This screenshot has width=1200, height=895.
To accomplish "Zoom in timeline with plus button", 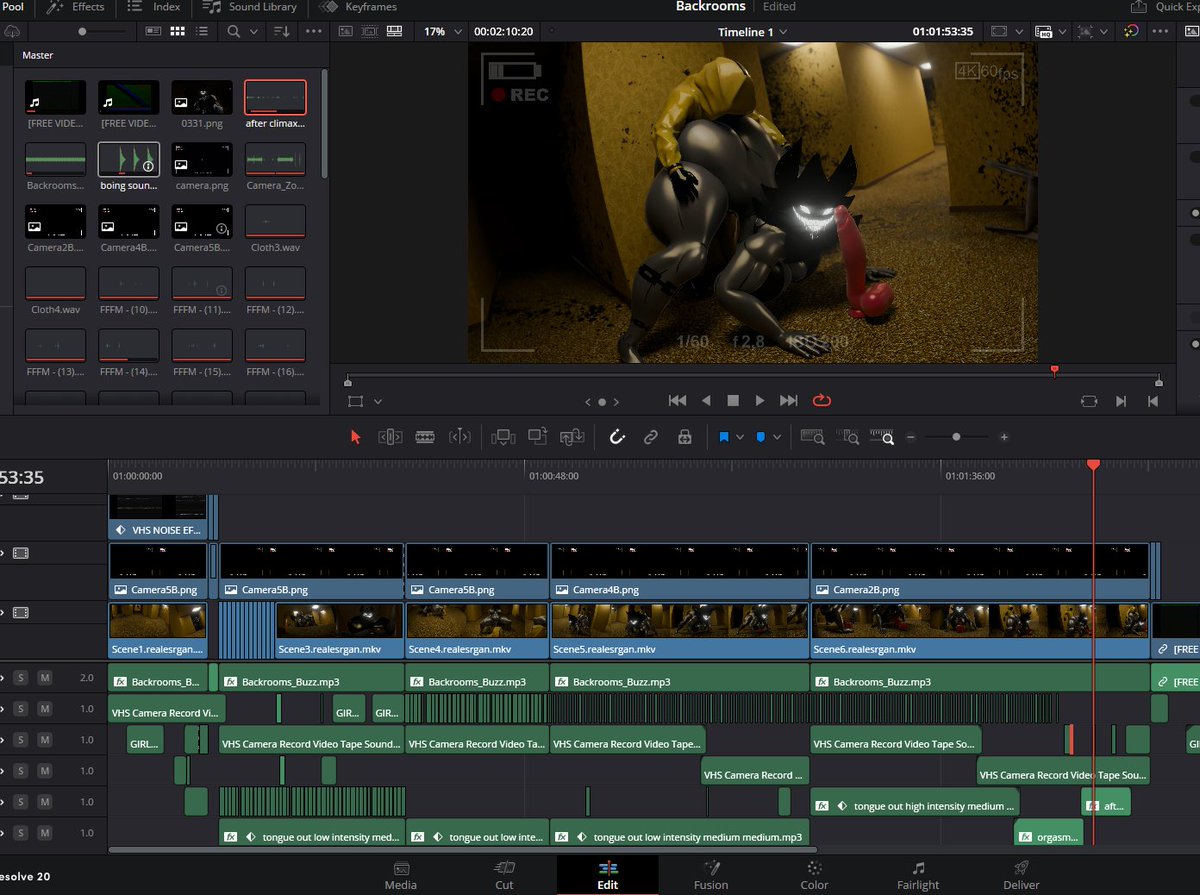I will coord(1004,437).
